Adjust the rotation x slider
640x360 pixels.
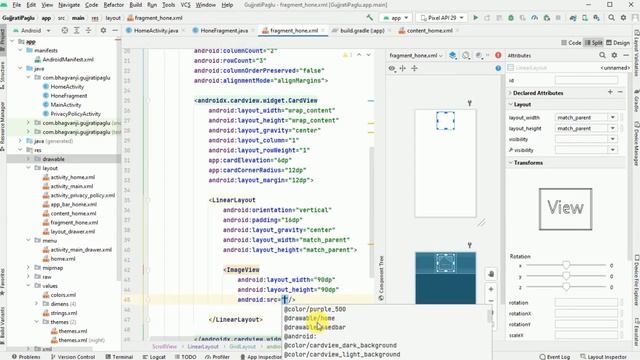point(566,266)
